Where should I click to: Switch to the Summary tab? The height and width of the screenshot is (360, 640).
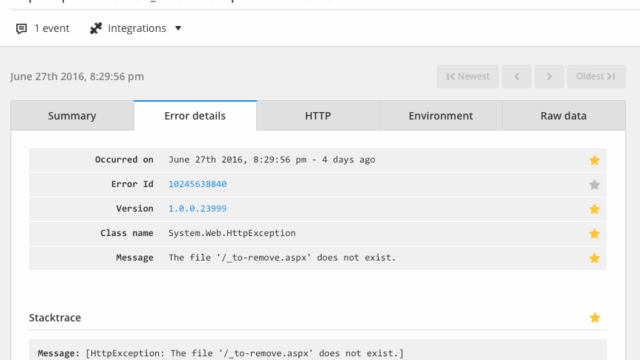(x=72, y=116)
